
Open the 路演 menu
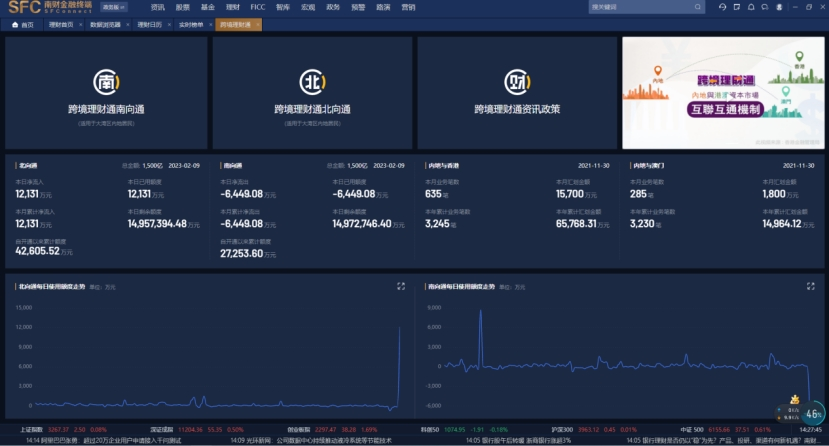383,7
